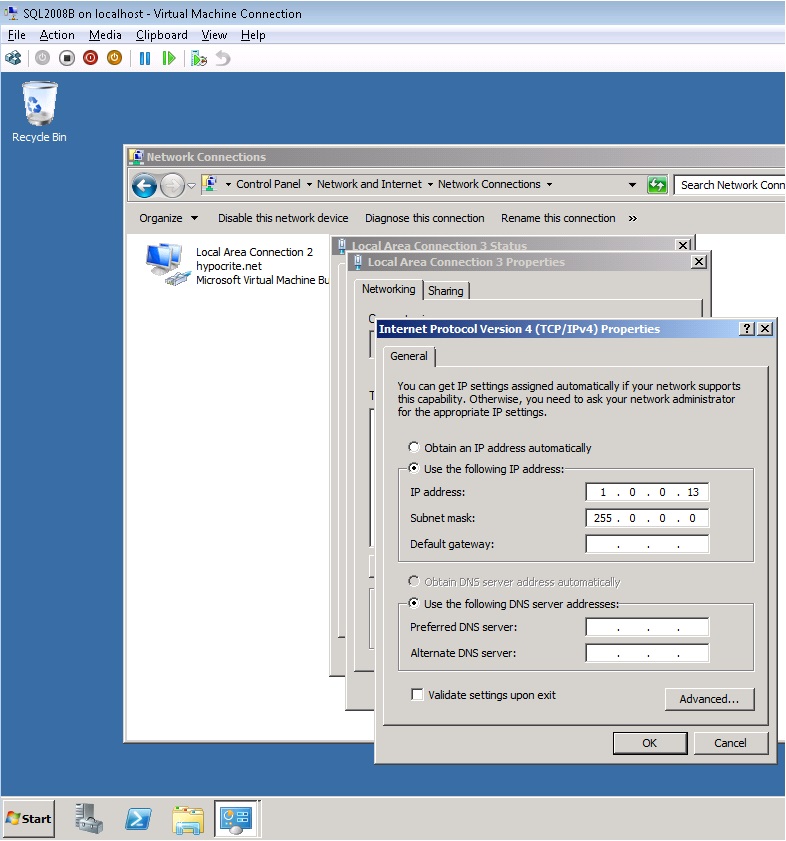786x841 pixels.
Task: Check Validate settings upon exit
Action: click(x=417, y=695)
